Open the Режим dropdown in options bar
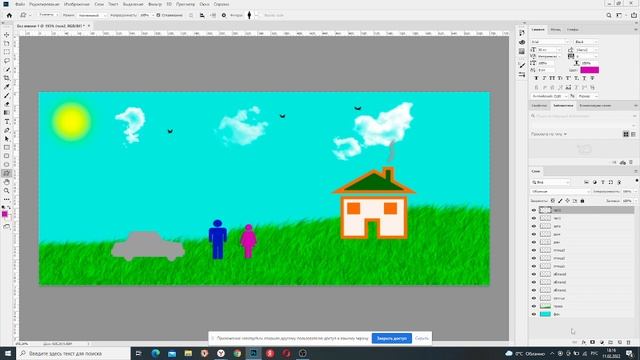640x360 pixels. point(92,15)
